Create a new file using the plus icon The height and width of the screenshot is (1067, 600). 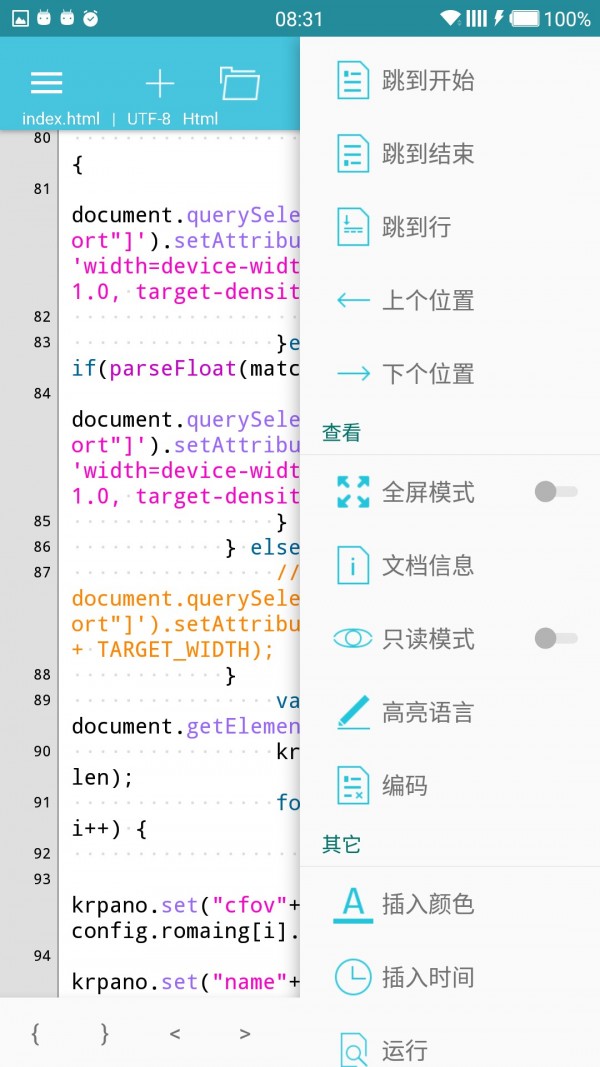click(160, 83)
